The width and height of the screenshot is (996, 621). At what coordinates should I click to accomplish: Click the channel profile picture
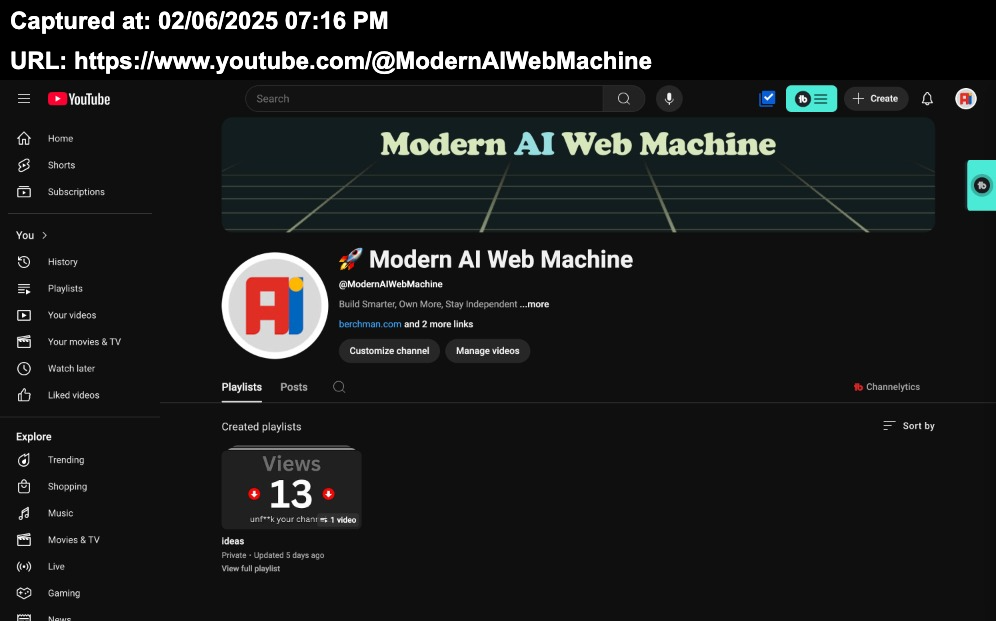tap(274, 305)
